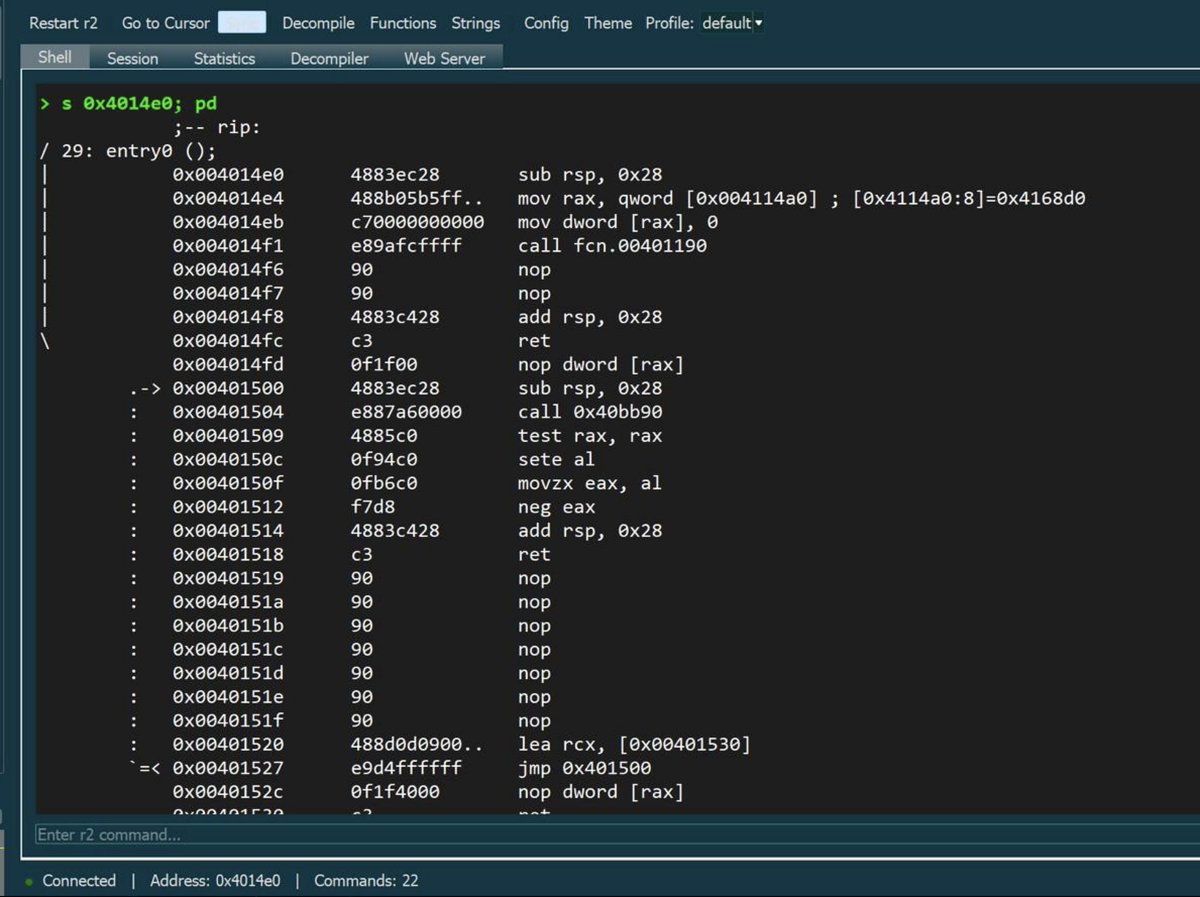Open the Theme menu

click(x=608, y=22)
